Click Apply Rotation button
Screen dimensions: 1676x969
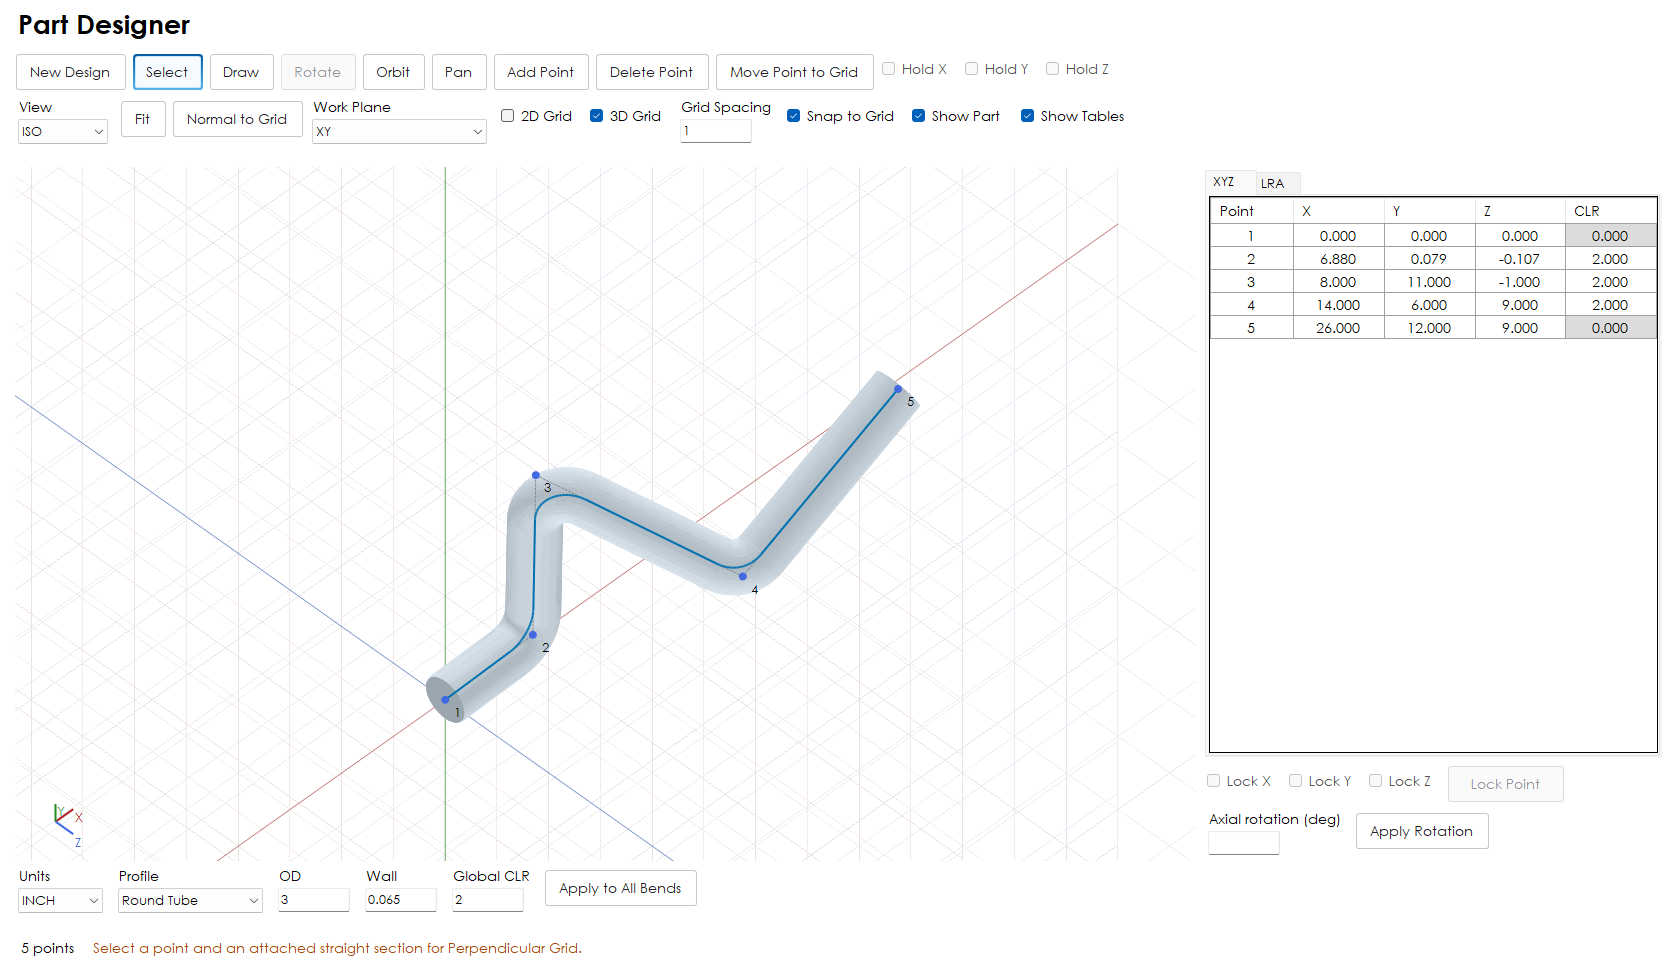[1421, 831]
